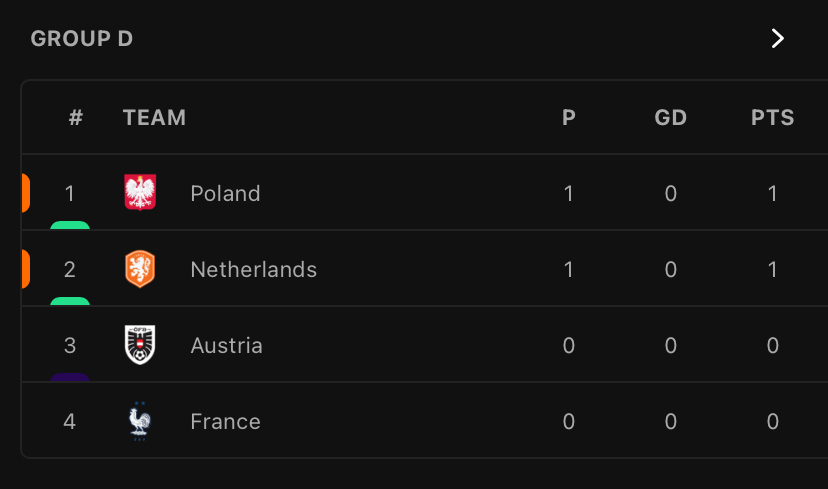Click the green indicator under rank 1

(70, 226)
